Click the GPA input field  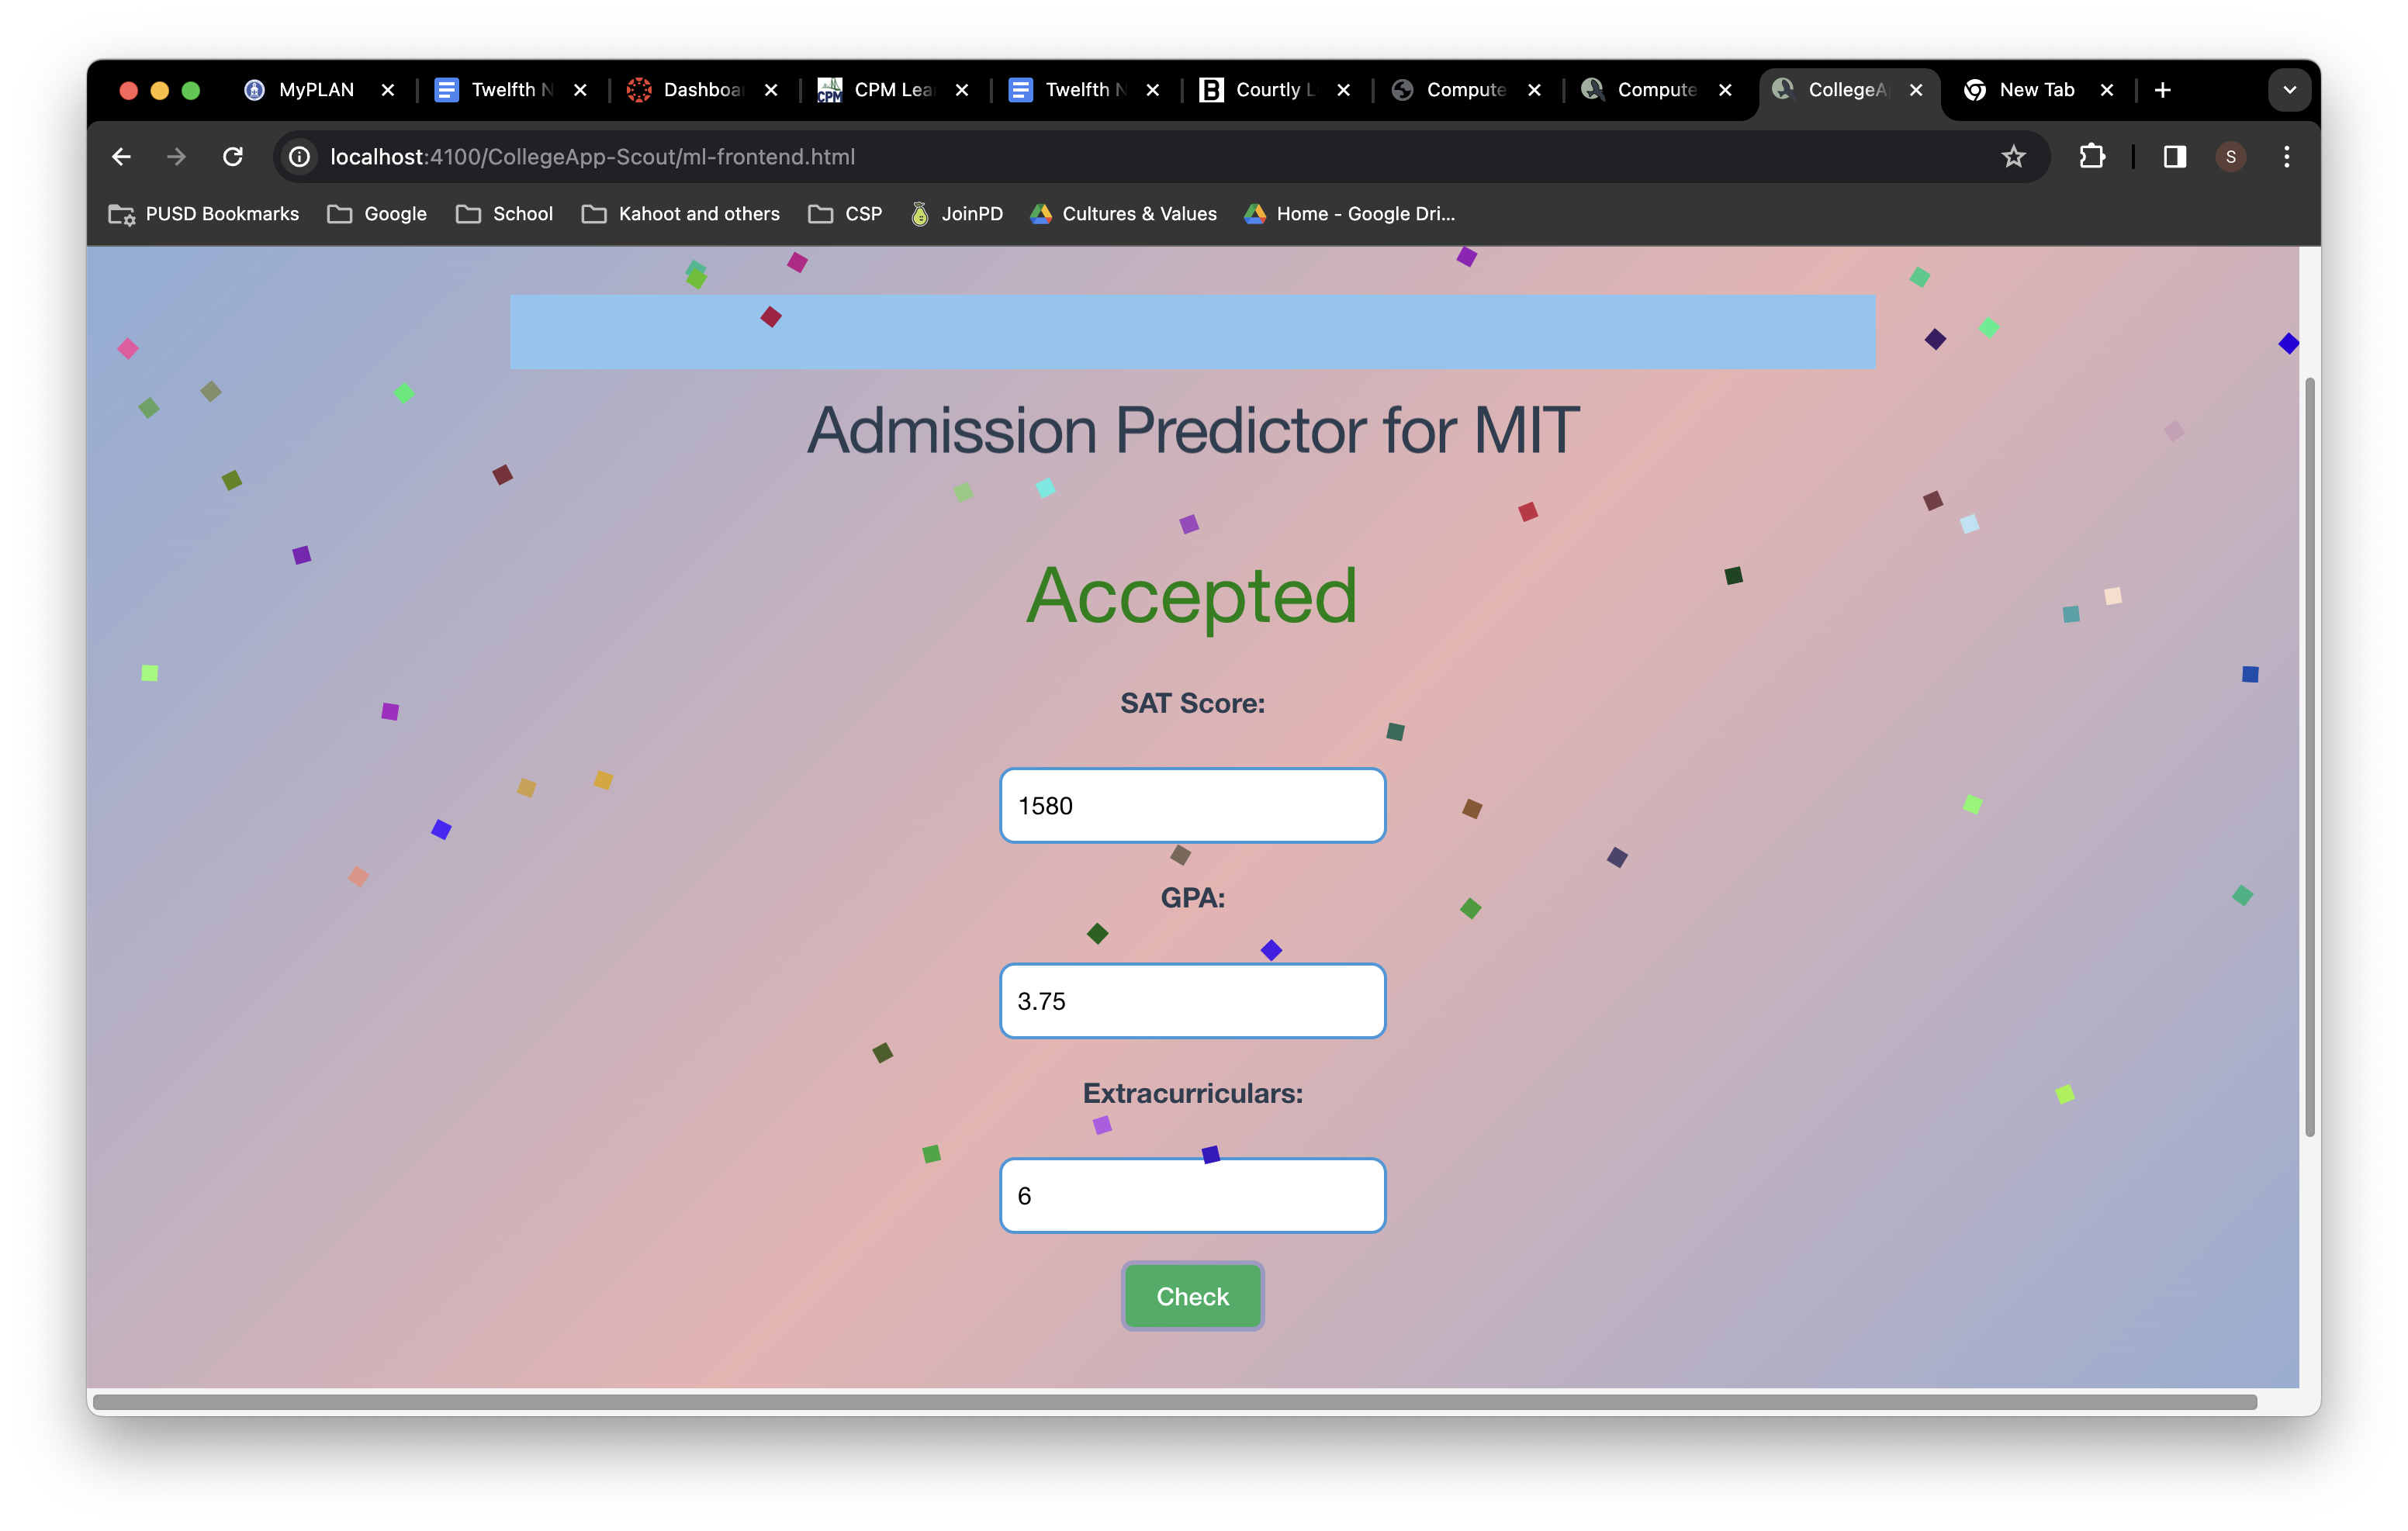[x=1192, y=1001]
